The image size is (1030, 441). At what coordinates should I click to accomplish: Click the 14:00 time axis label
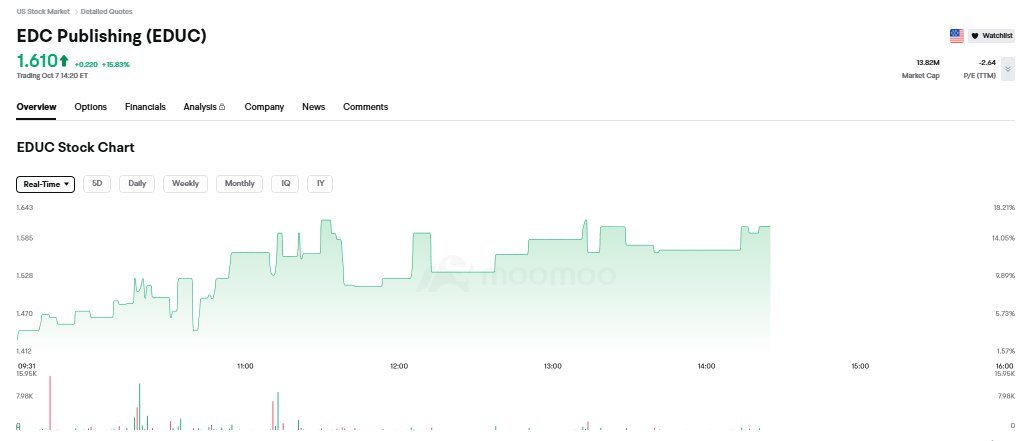pyautogui.click(x=706, y=366)
